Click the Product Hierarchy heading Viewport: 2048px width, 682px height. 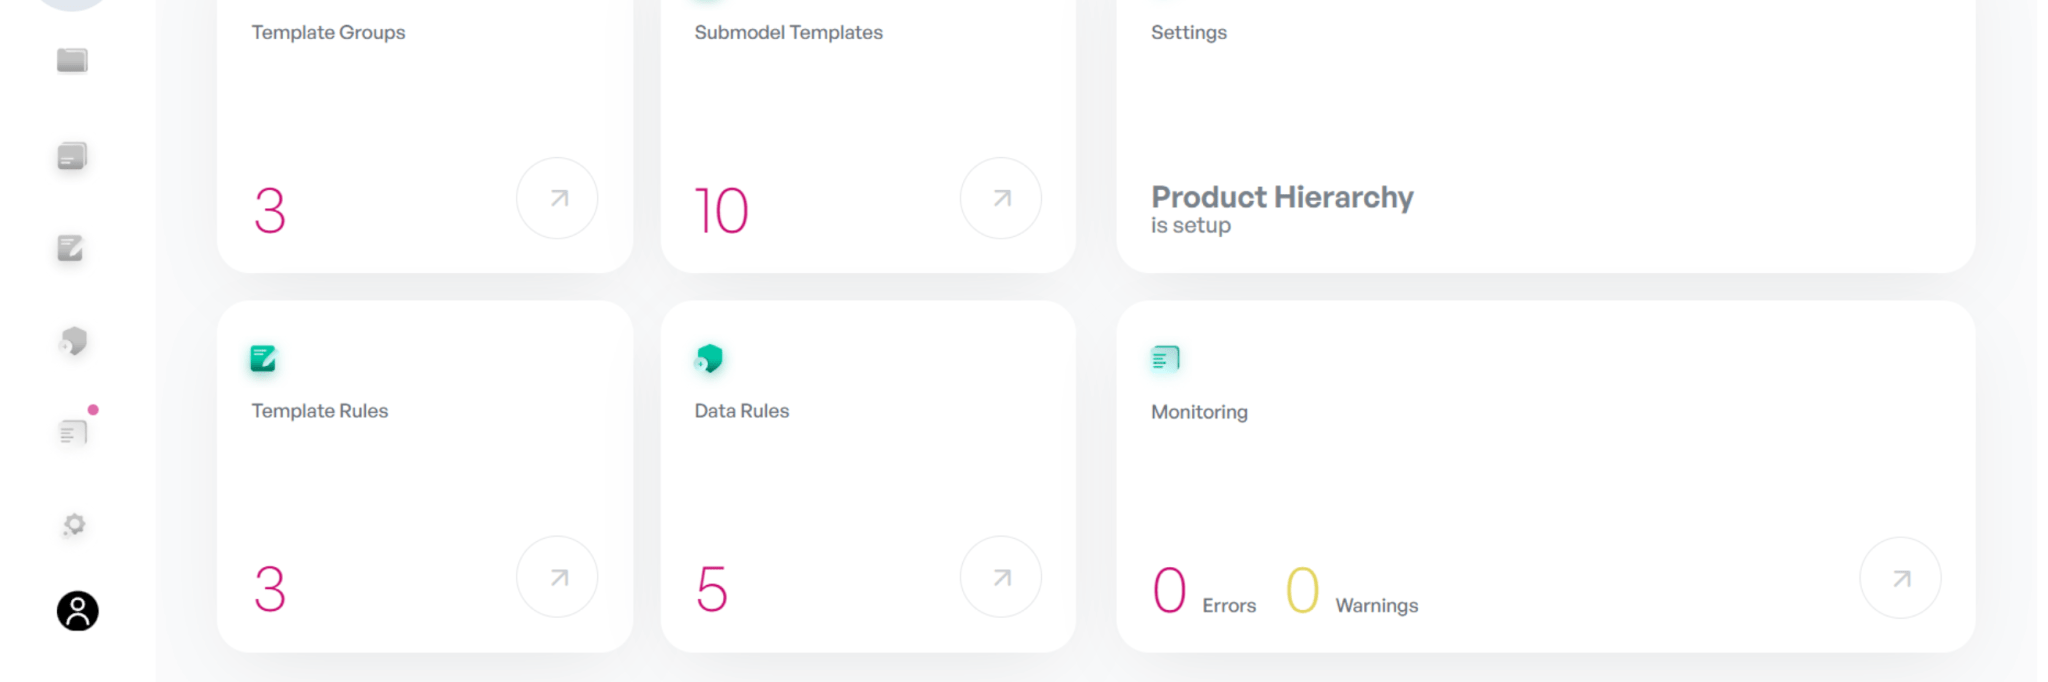[1282, 197]
